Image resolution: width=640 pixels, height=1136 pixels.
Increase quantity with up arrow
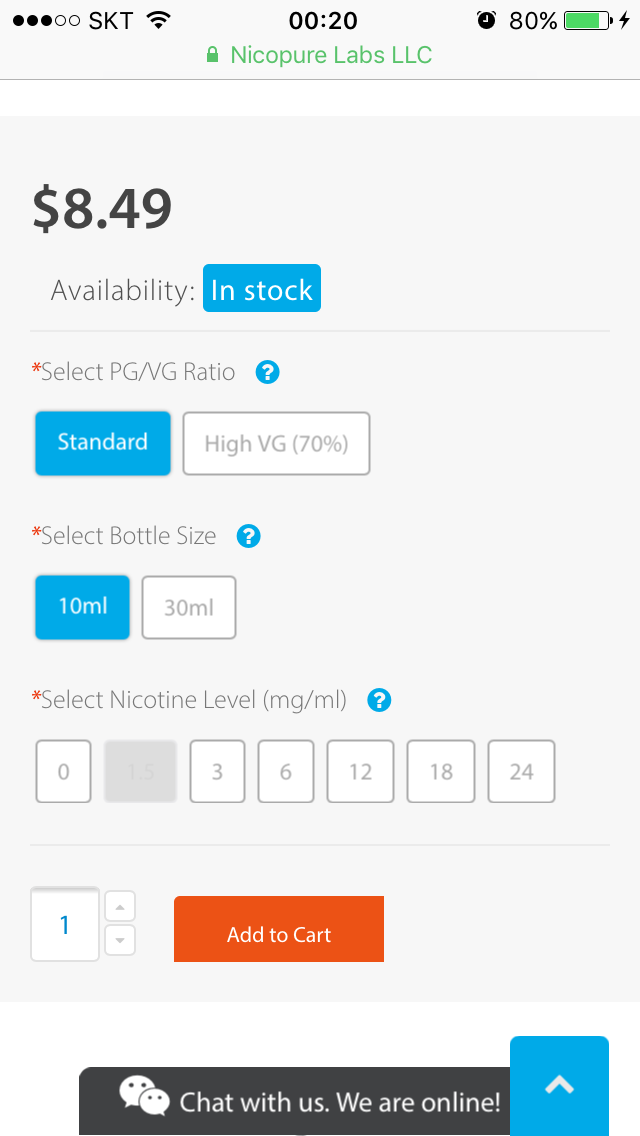point(120,907)
